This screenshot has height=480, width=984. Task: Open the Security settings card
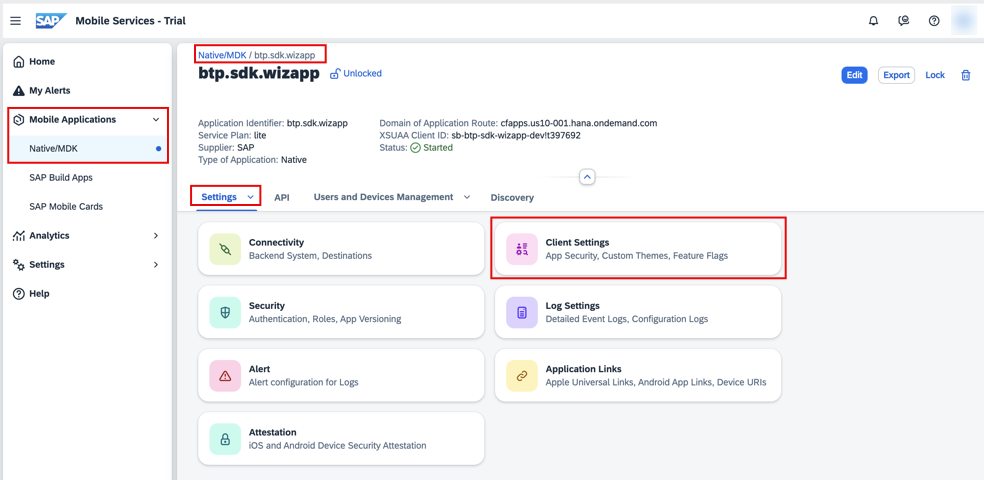coord(341,312)
